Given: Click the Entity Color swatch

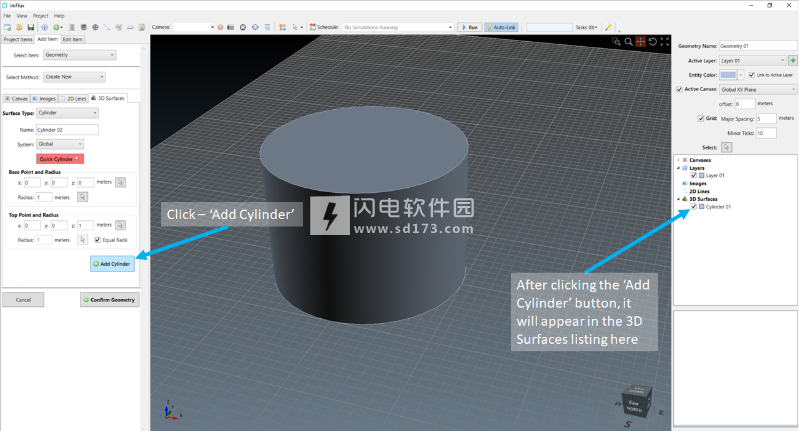Looking at the screenshot, I should click(728, 75).
